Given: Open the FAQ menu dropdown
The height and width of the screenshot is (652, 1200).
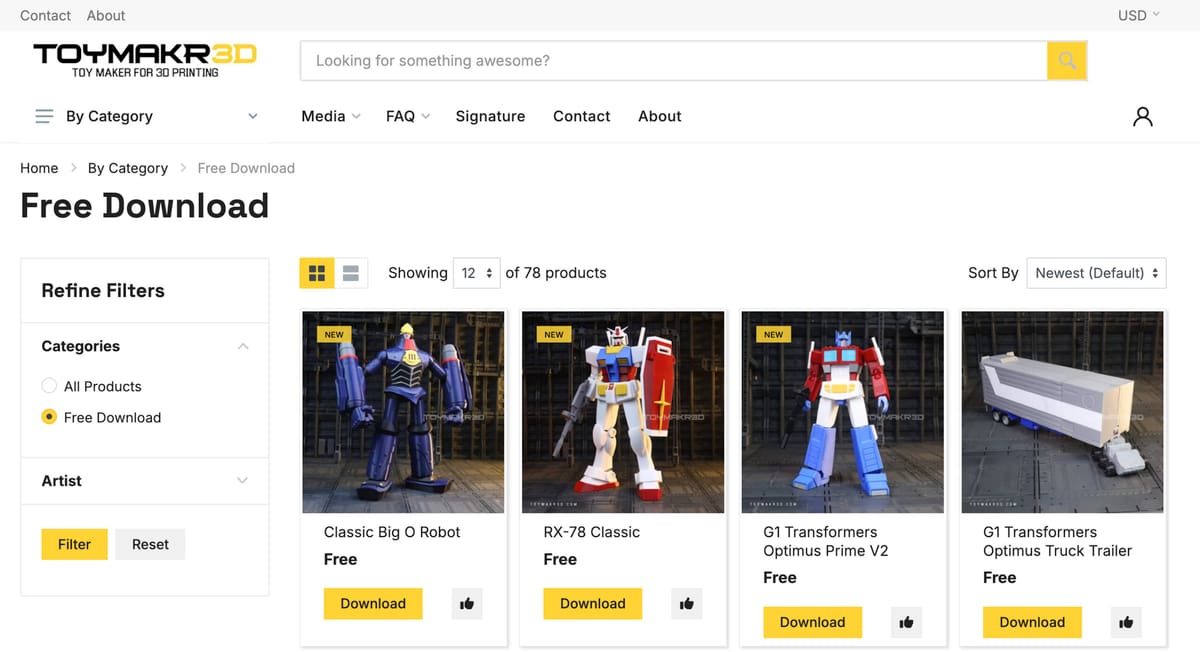Looking at the screenshot, I should point(408,116).
